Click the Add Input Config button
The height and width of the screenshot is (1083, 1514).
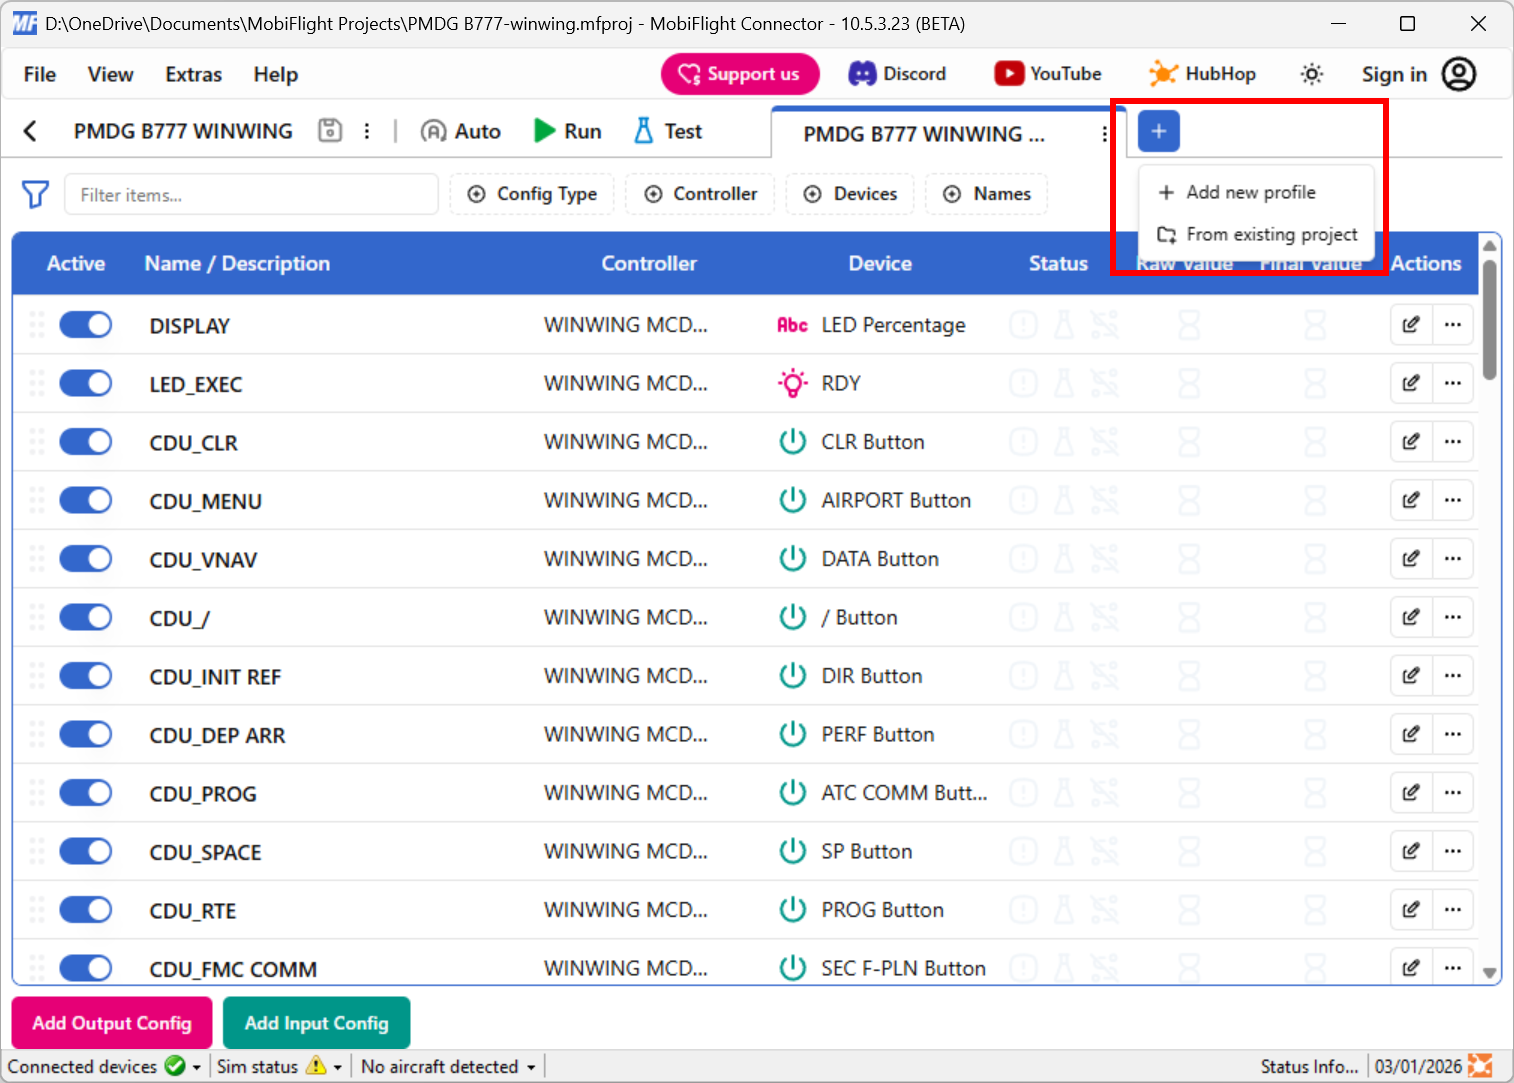coord(316,1023)
